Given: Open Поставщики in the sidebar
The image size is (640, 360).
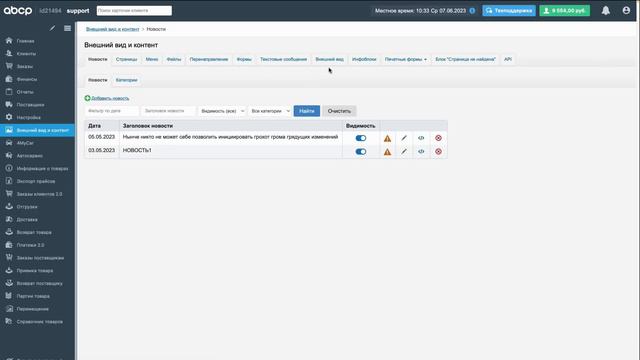Looking at the screenshot, I should [30, 104].
